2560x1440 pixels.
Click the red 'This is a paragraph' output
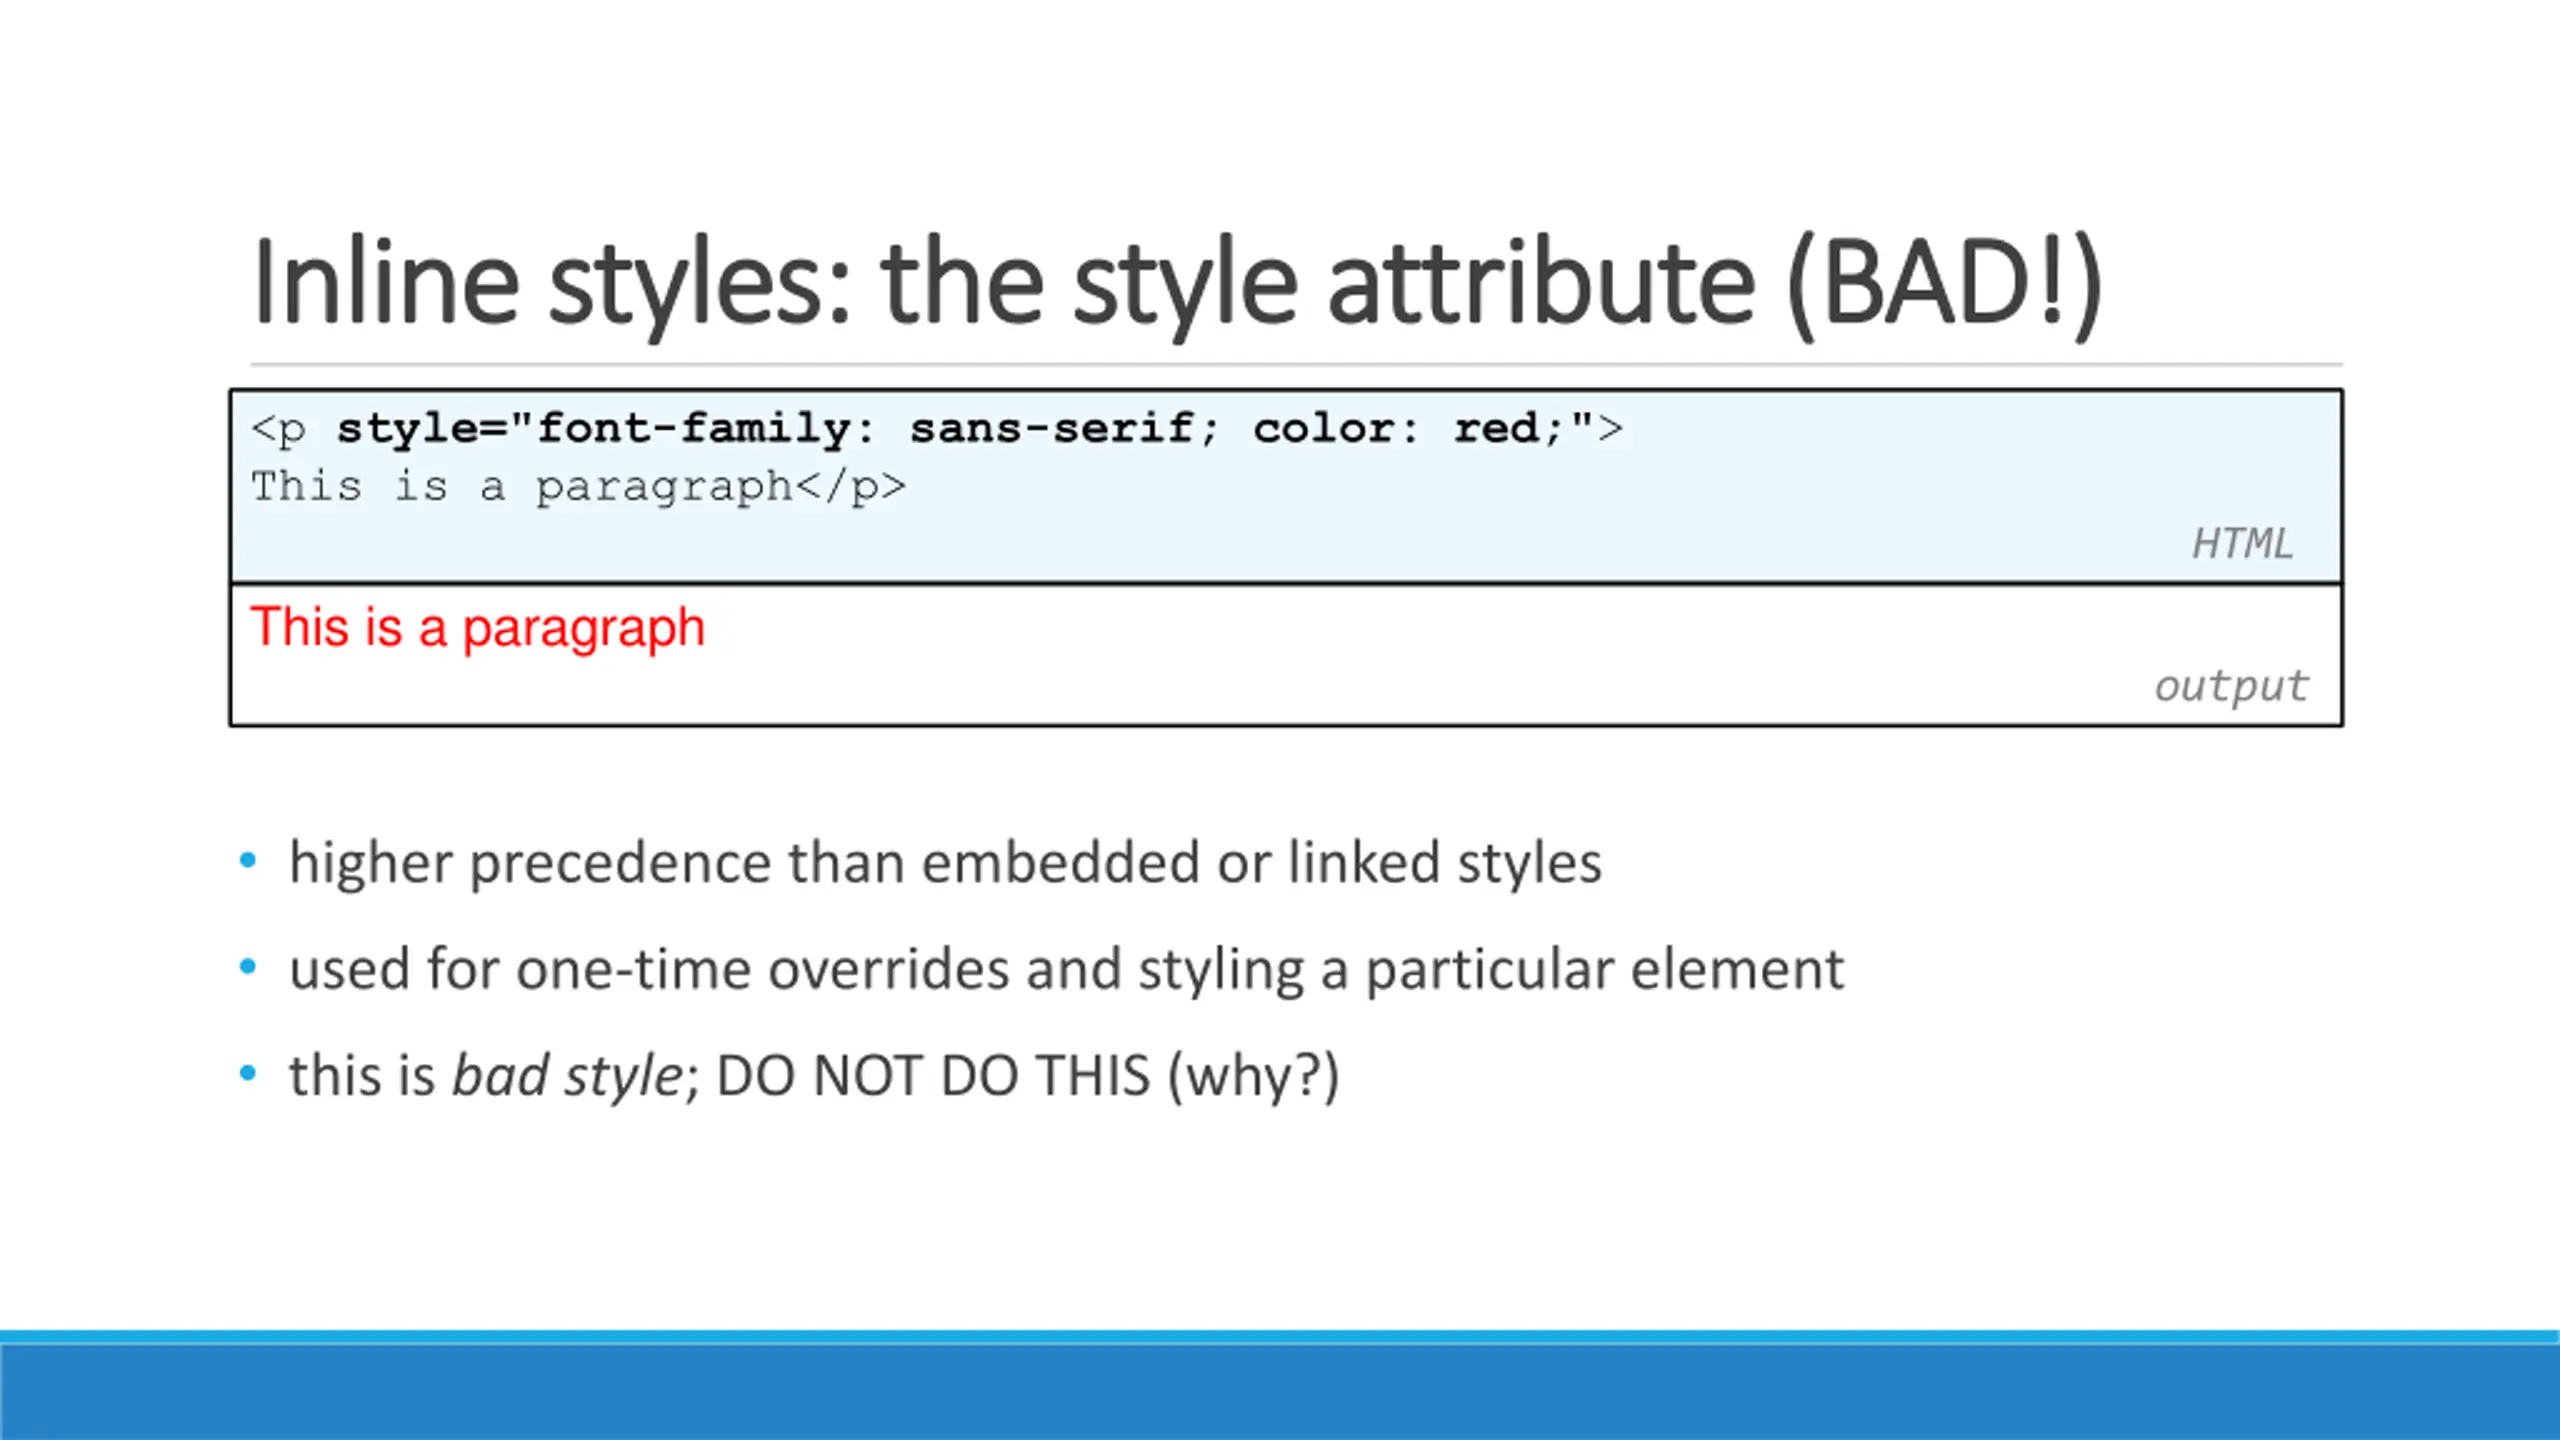point(478,628)
